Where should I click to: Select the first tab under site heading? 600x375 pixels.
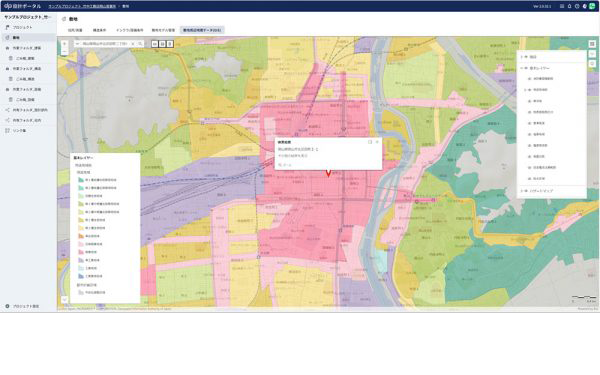click(75, 30)
